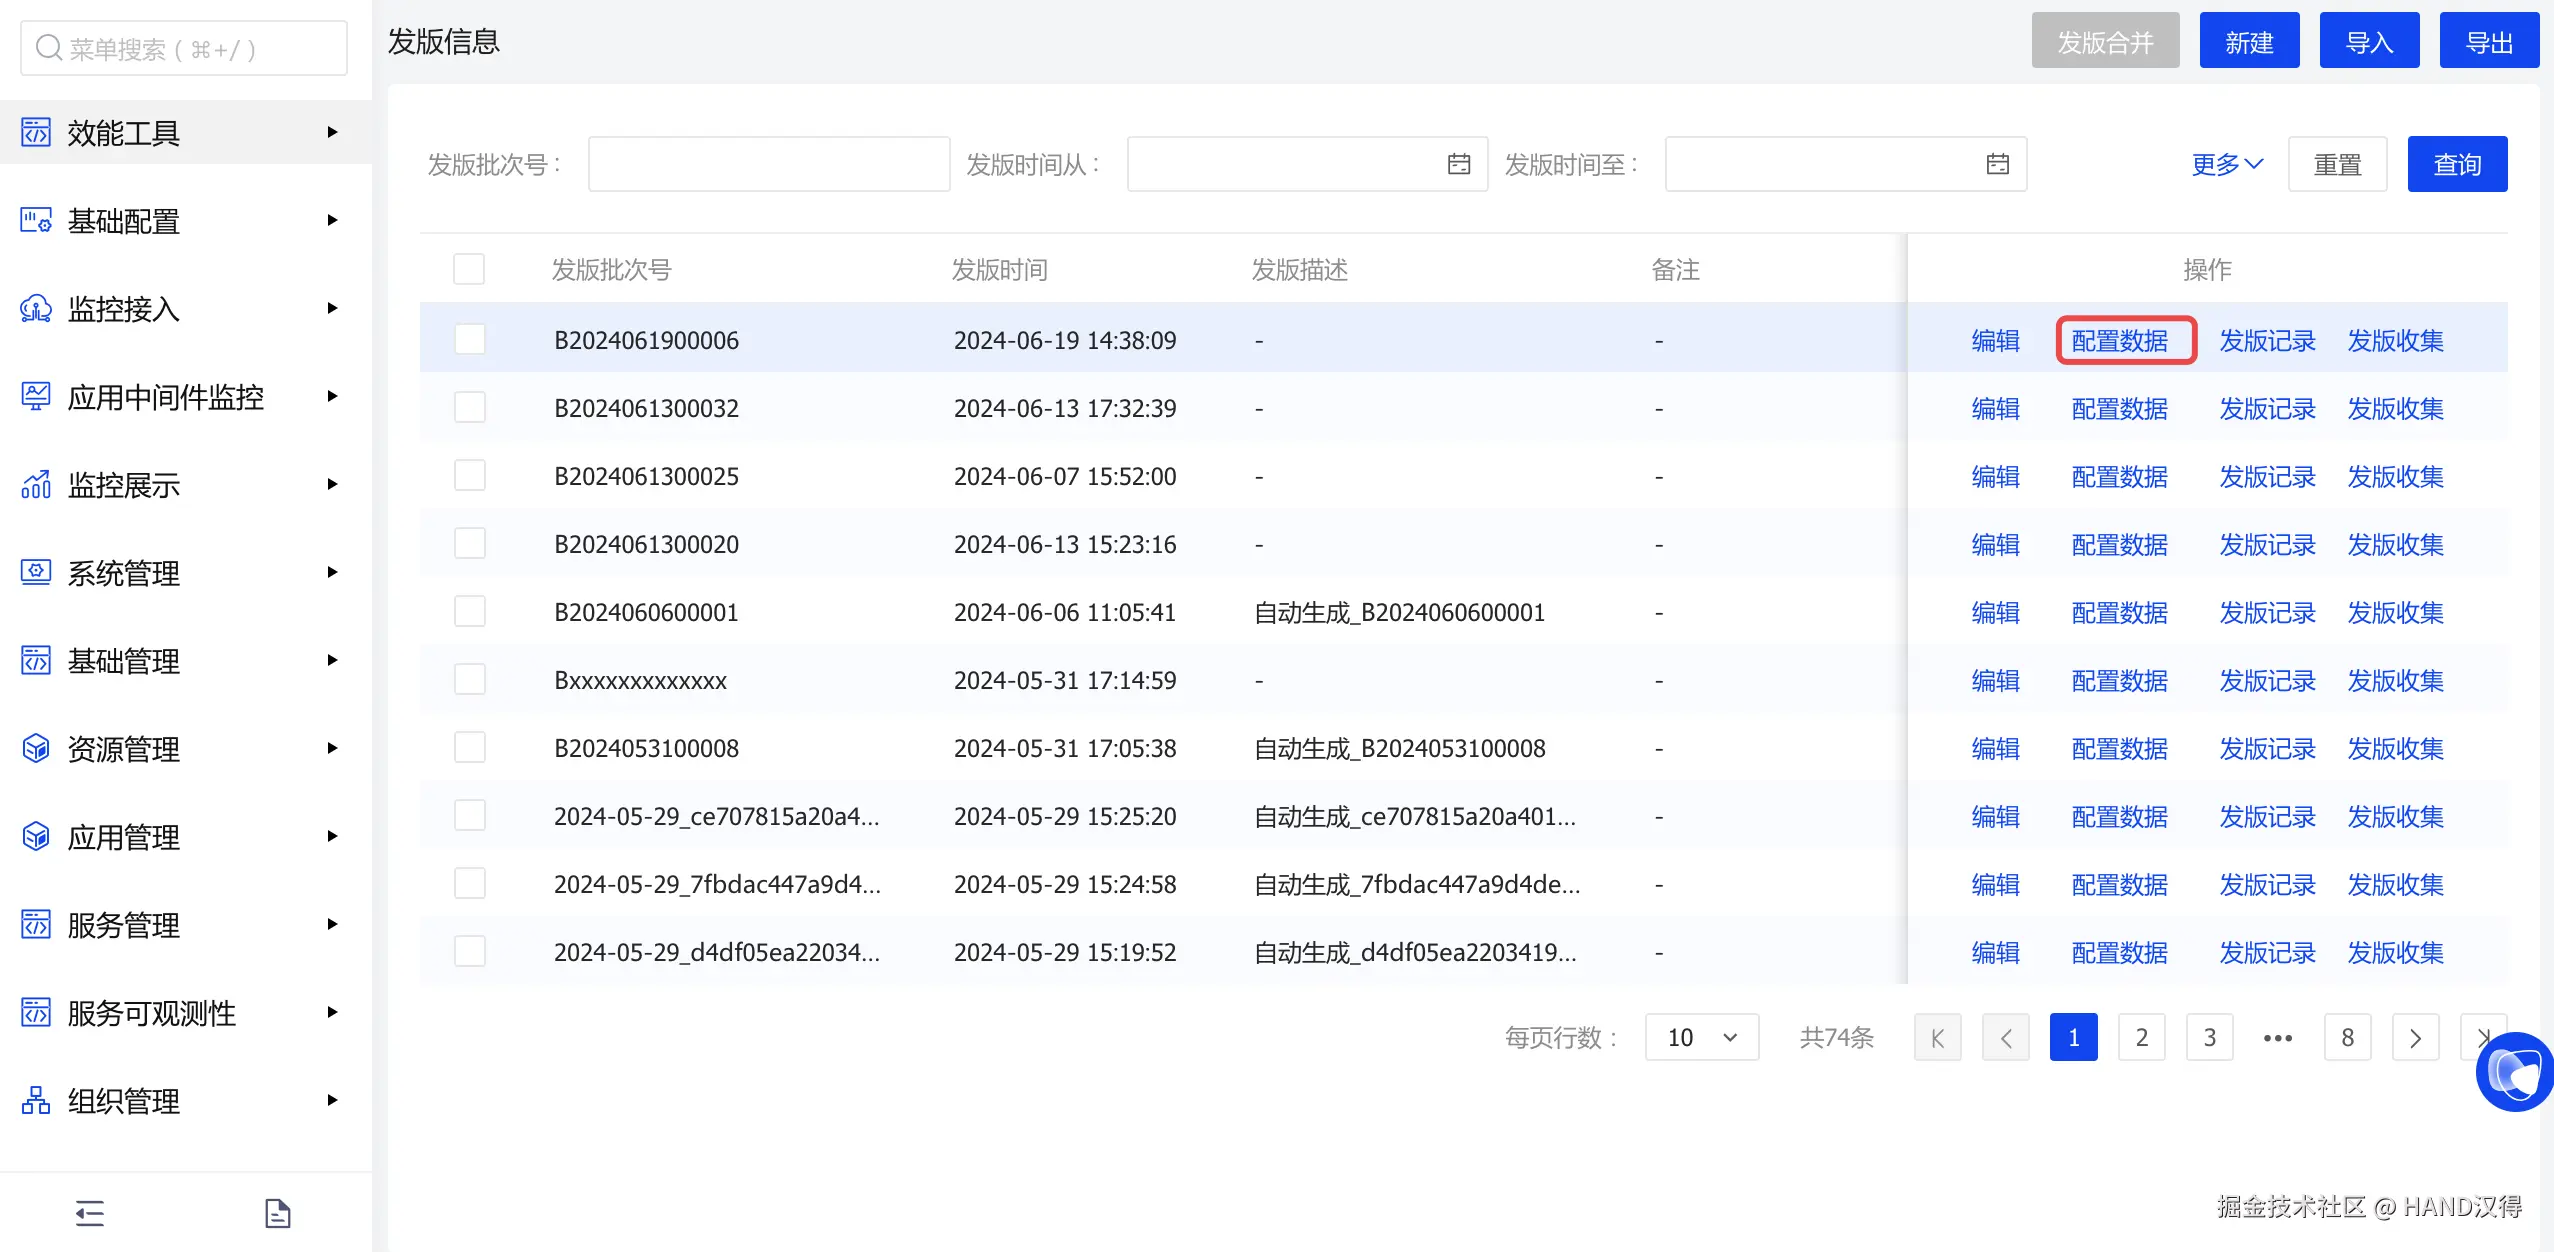2554x1252 pixels.
Task: Check the box for batch B2024061900006
Action: (469, 340)
